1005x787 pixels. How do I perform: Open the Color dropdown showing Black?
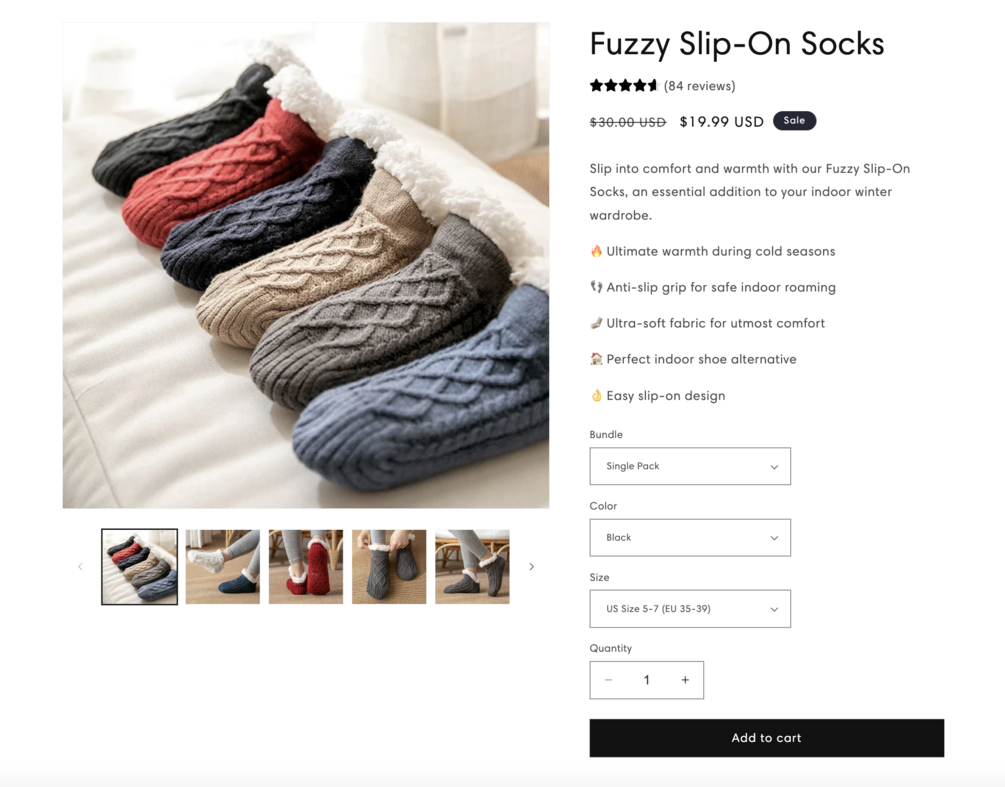pos(690,538)
